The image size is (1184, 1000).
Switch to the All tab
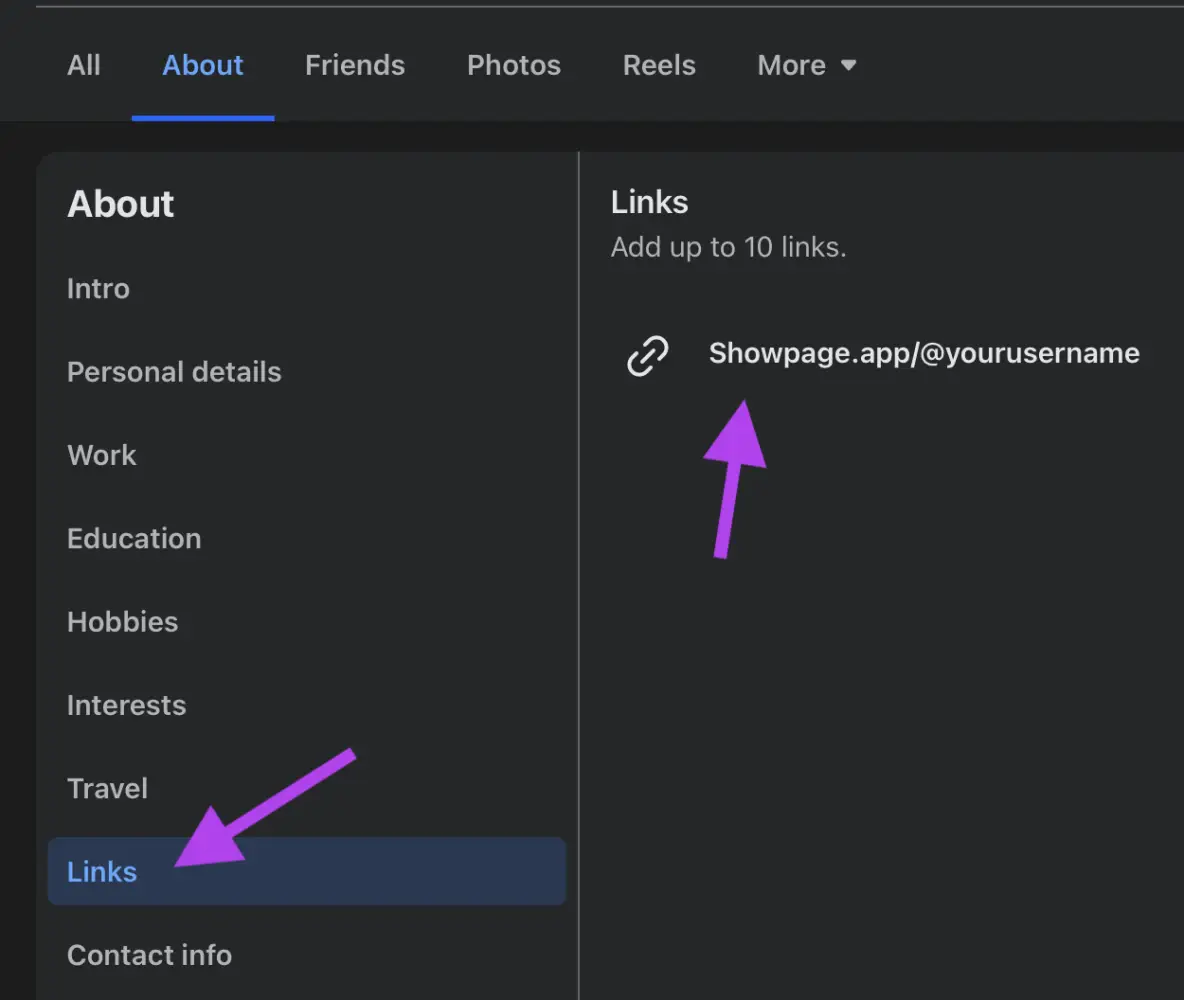tap(84, 66)
